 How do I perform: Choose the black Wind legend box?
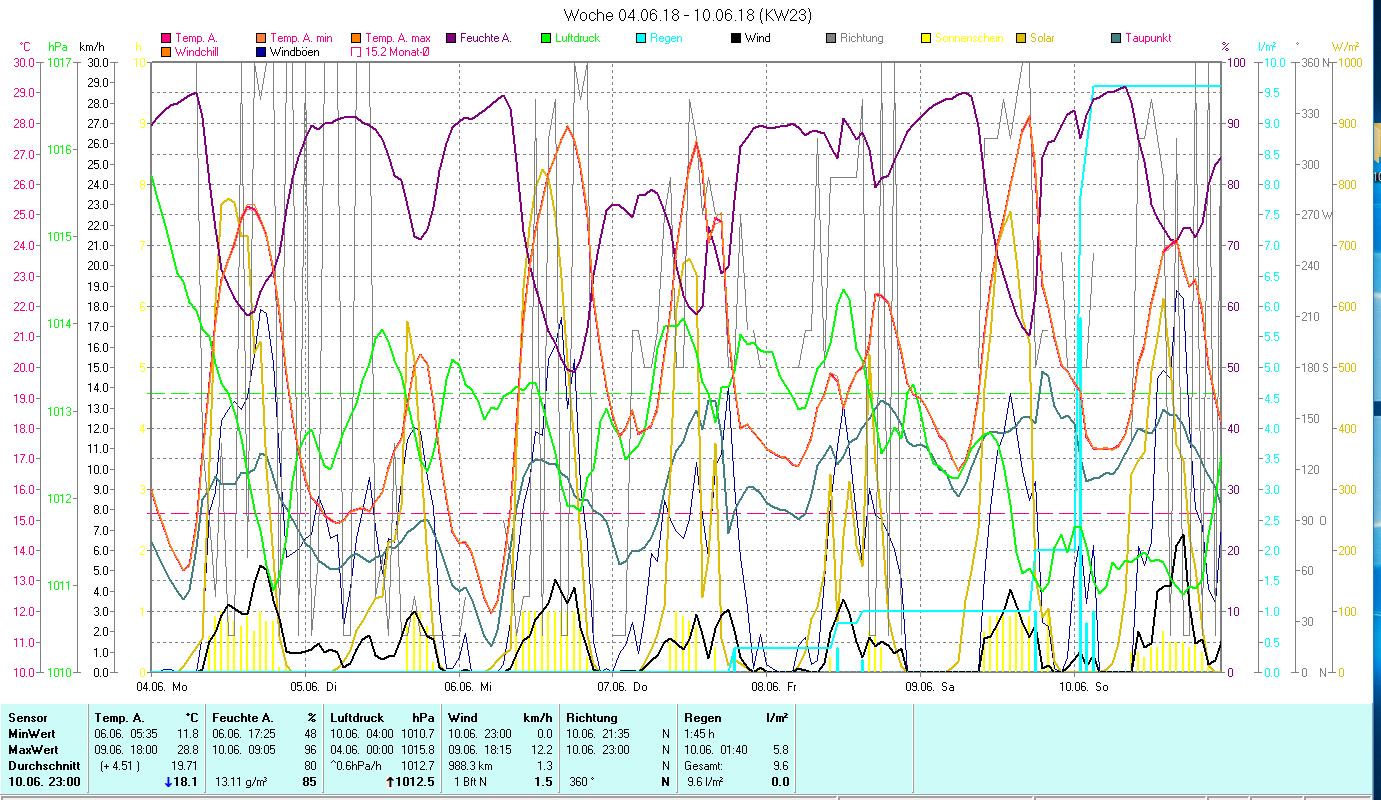point(736,38)
